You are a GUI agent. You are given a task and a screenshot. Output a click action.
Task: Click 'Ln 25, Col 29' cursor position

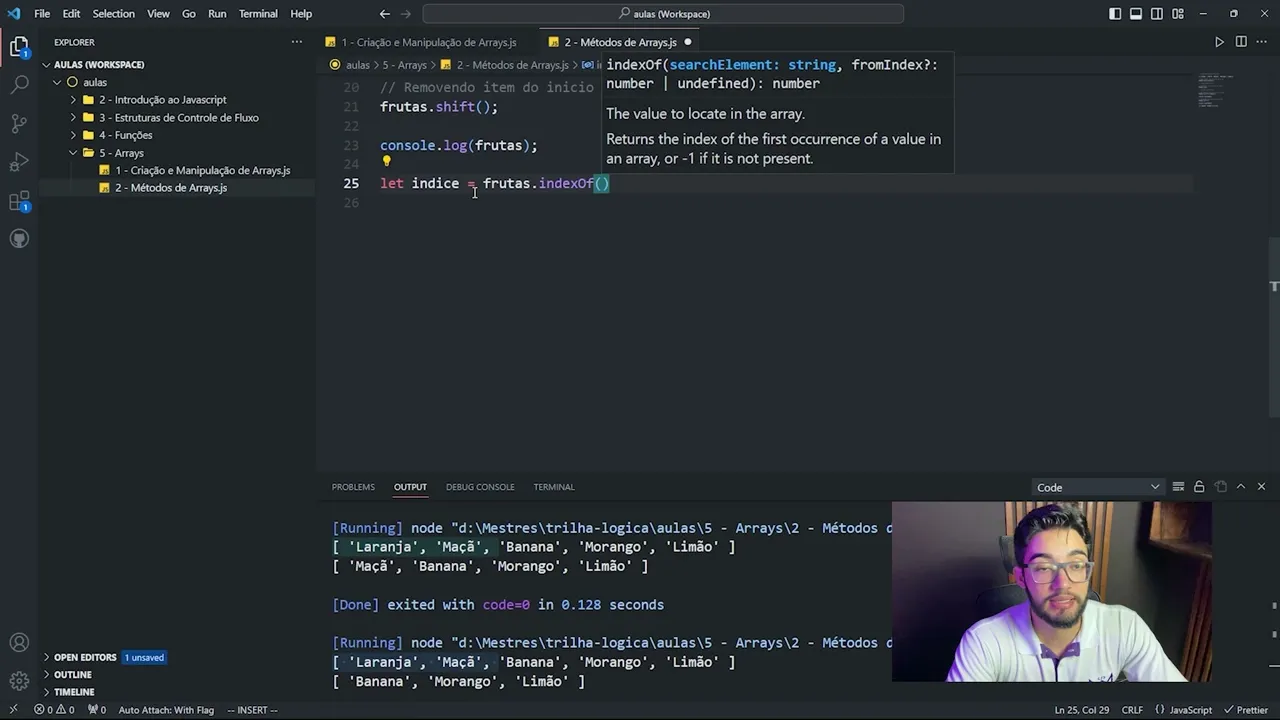pos(1081,710)
